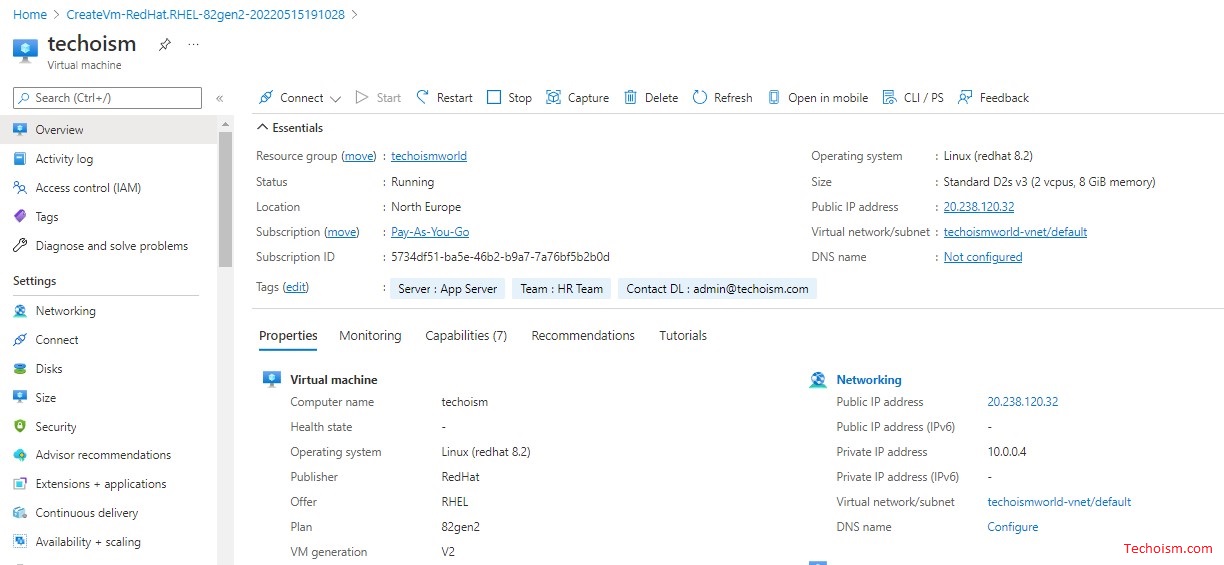Image resolution: width=1224 pixels, height=565 pixels.
Task: Open the more options ellipsis beside techoism
Action: point(194,45)
